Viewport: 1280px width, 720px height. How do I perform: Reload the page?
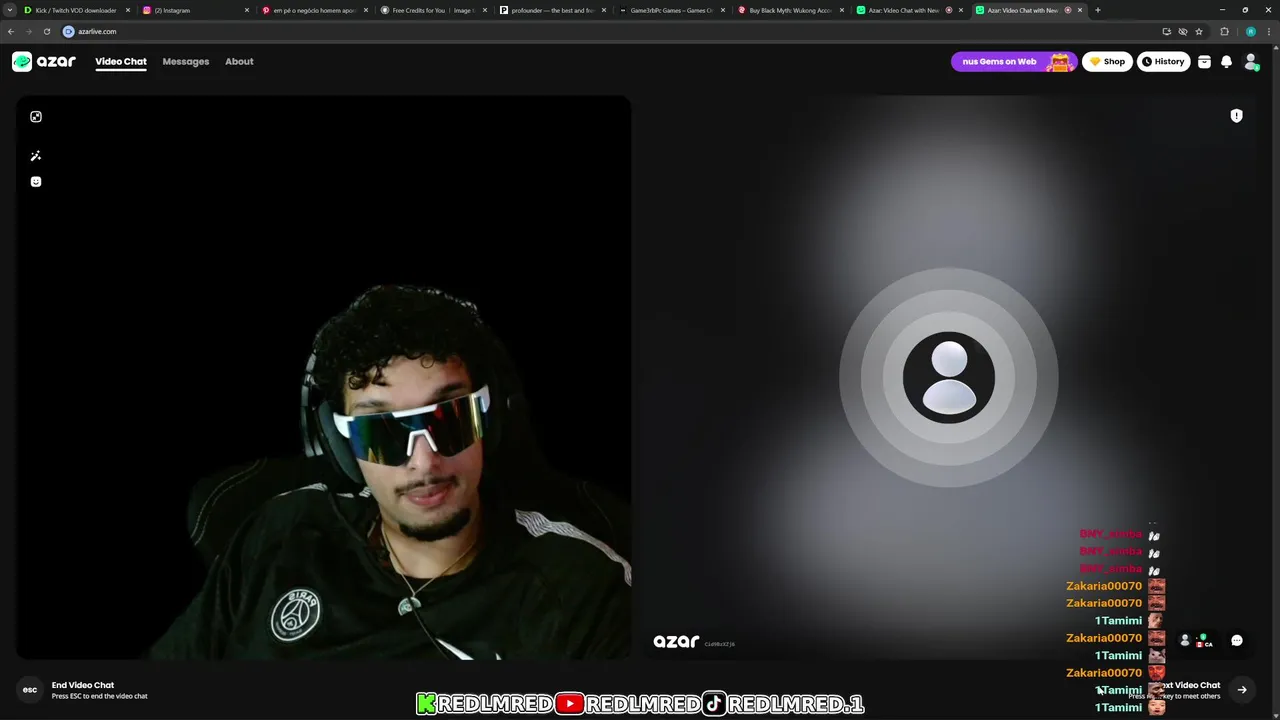point(47,31)
